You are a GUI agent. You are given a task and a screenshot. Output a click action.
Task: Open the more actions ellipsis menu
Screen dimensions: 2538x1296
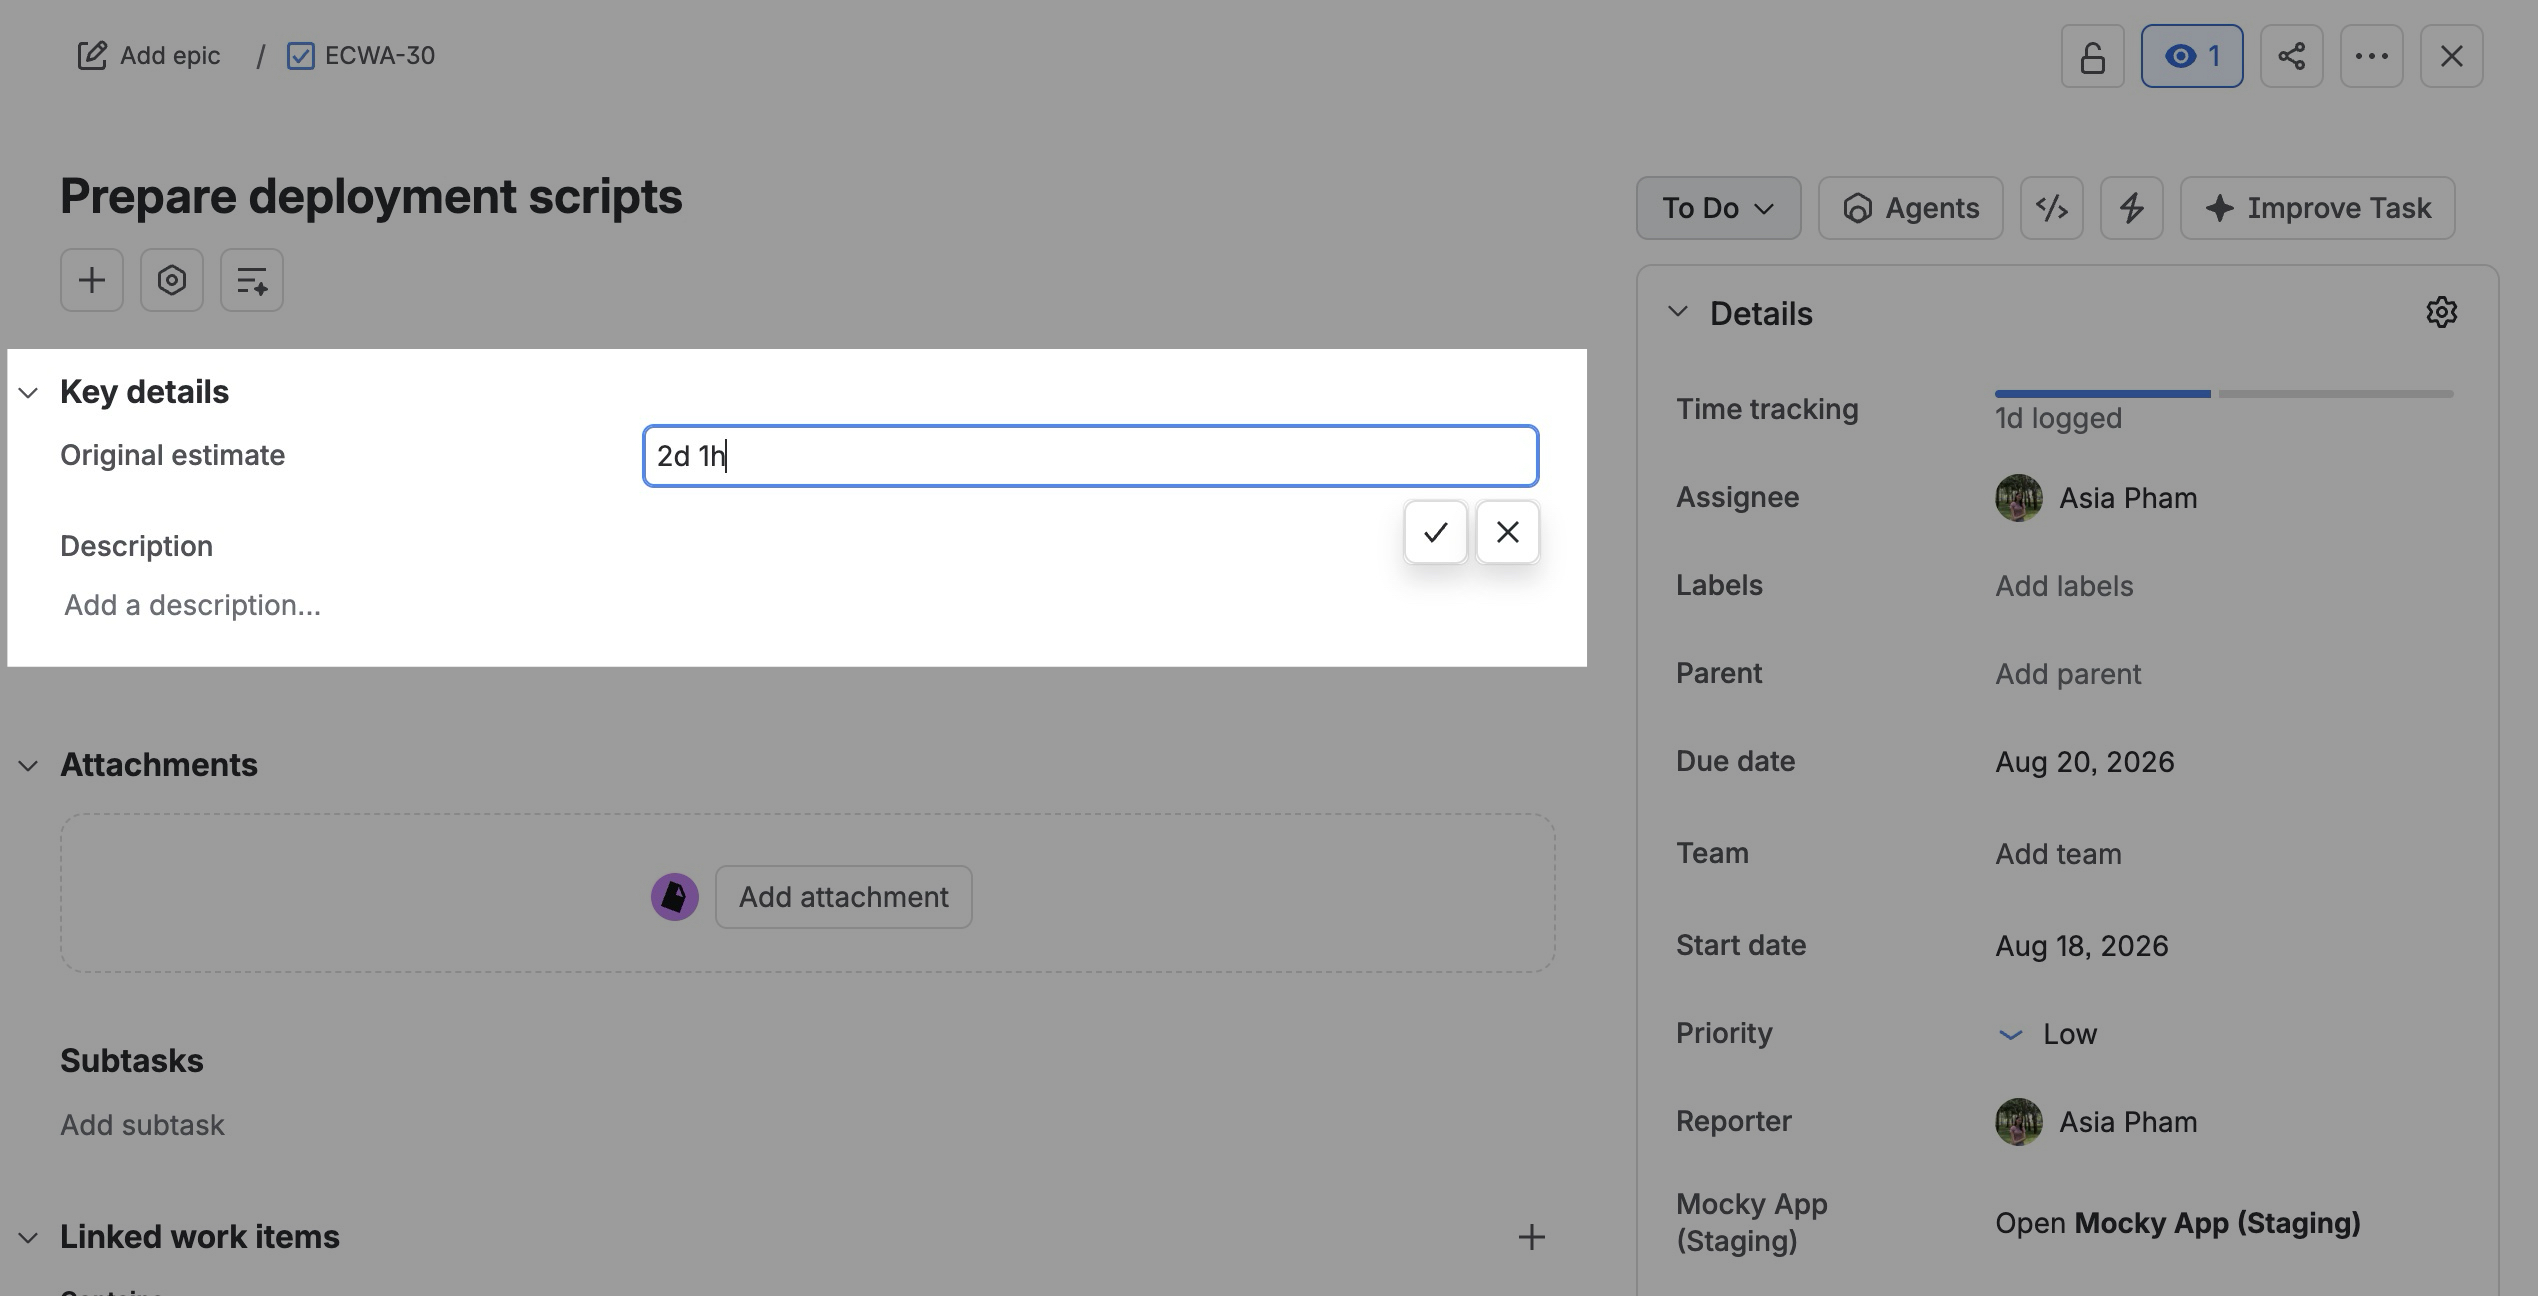2371,56
